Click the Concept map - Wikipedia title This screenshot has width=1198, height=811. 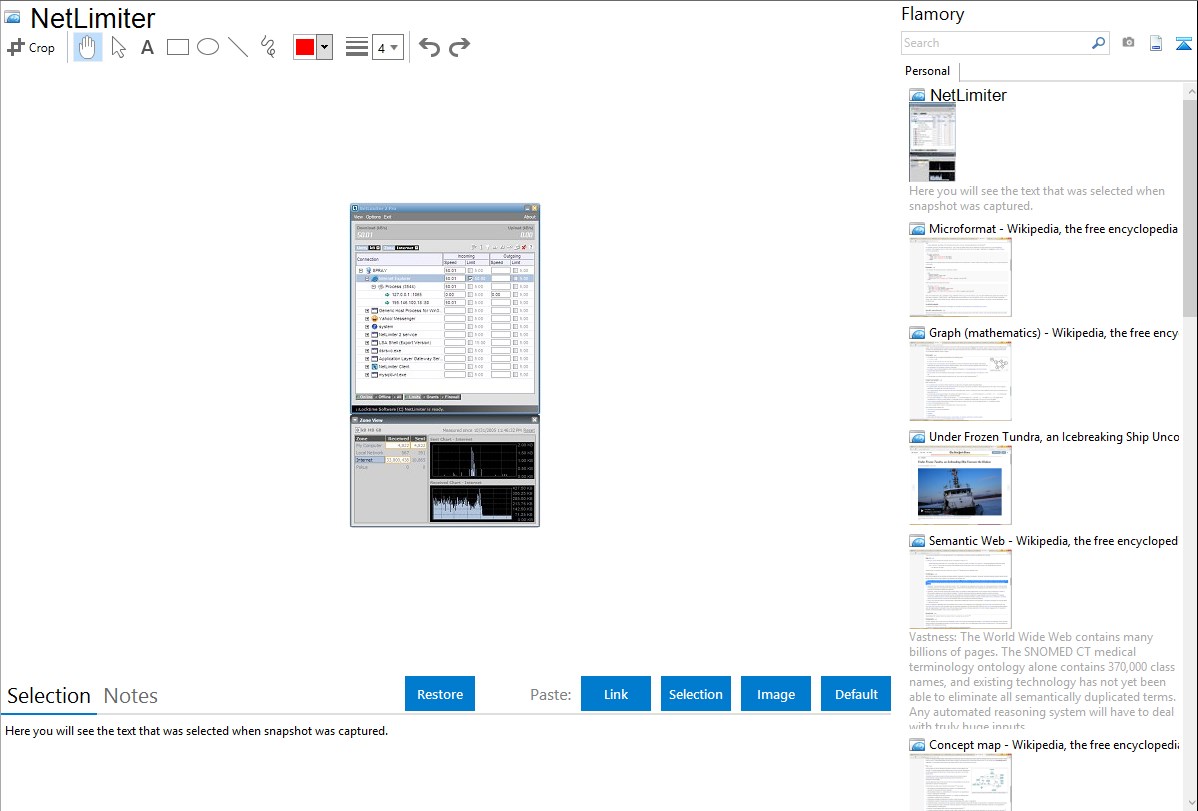pyautogui.click(x=1053, y=744)
